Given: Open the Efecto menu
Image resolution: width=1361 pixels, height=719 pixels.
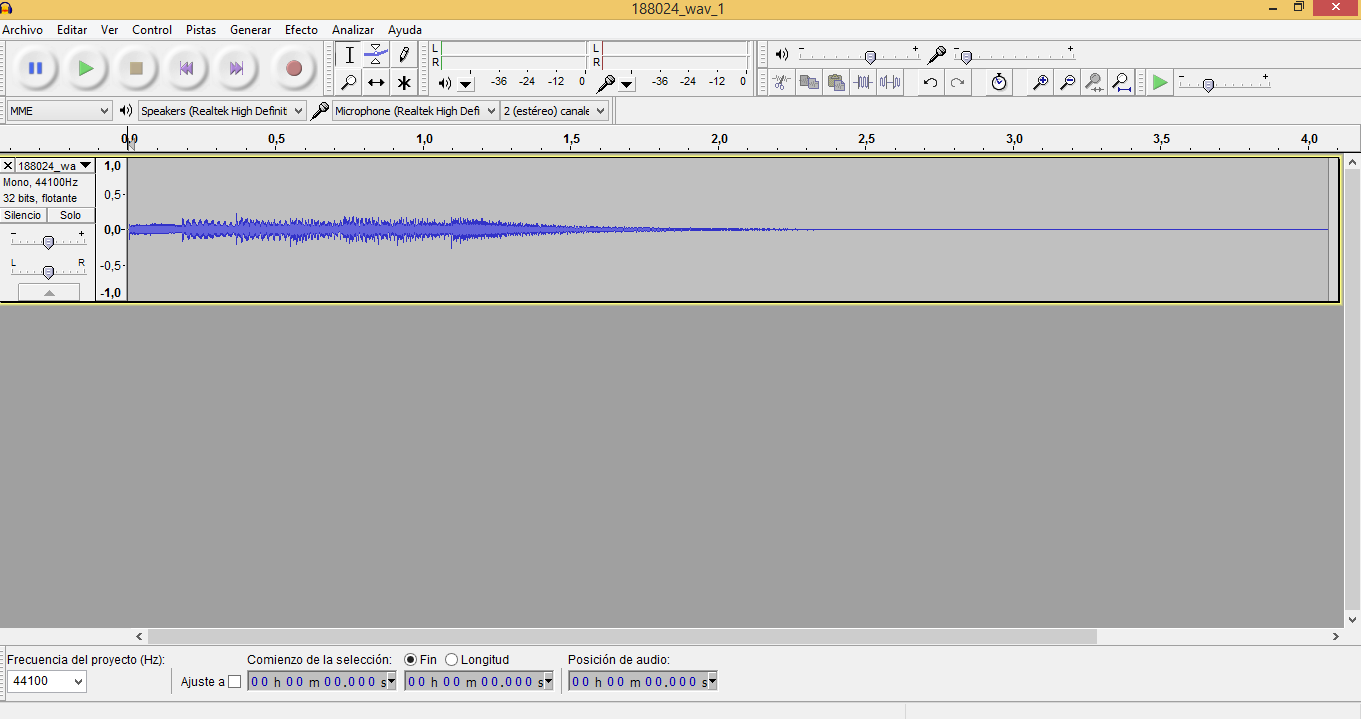Looking at the screenshot, I should pyautogui.click(x=301, y=30).
